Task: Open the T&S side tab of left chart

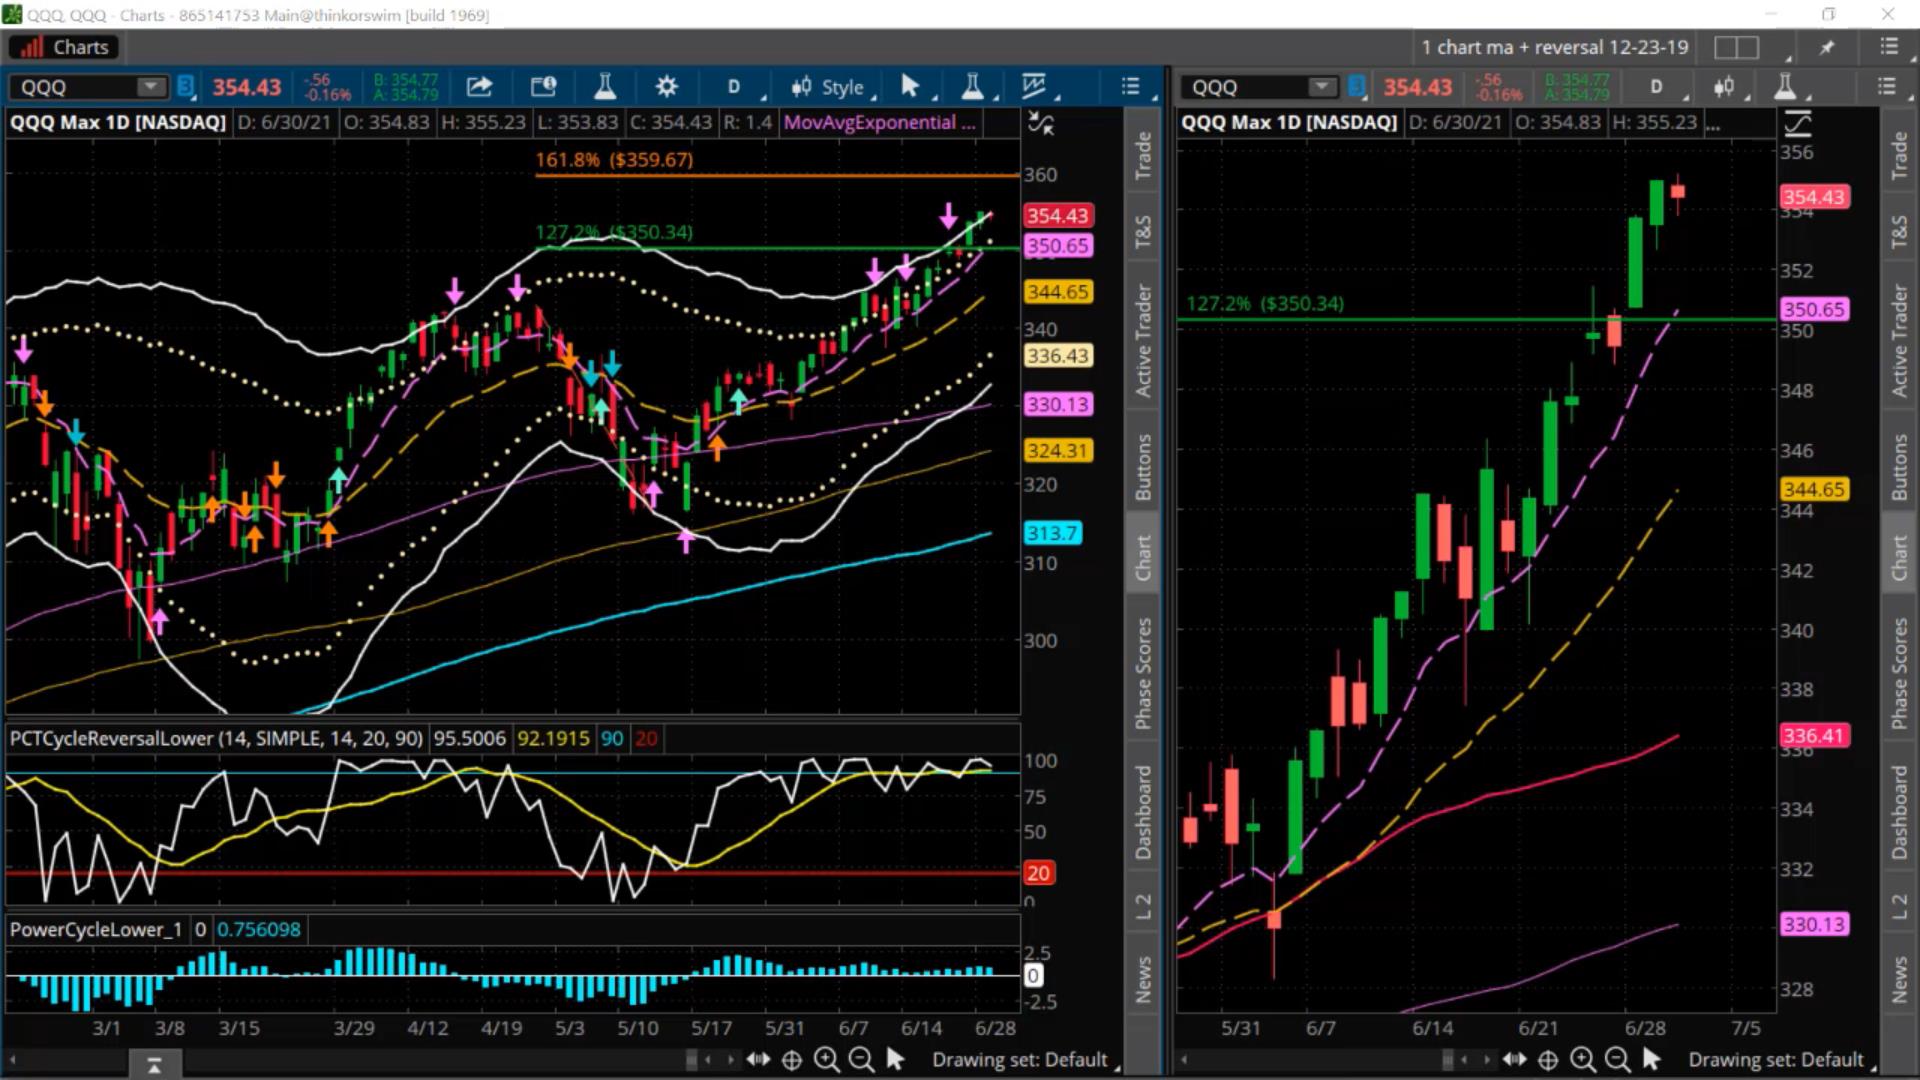Action: [x=1143, y=231]
